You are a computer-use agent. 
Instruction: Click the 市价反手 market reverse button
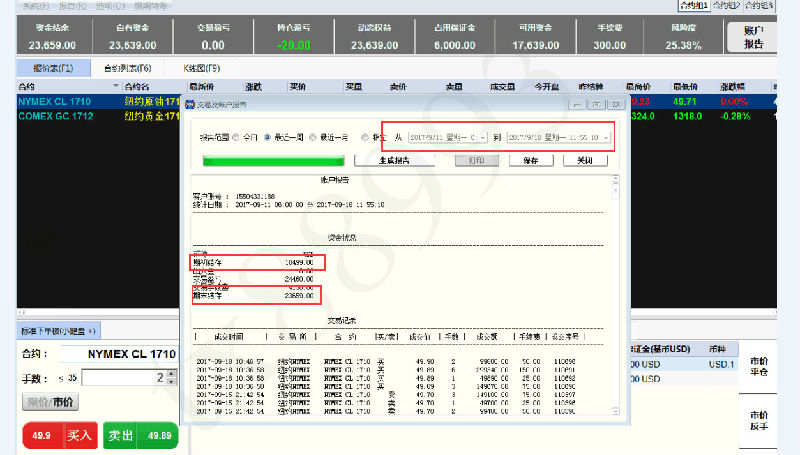pyautogui.click(x=758, y=420)
